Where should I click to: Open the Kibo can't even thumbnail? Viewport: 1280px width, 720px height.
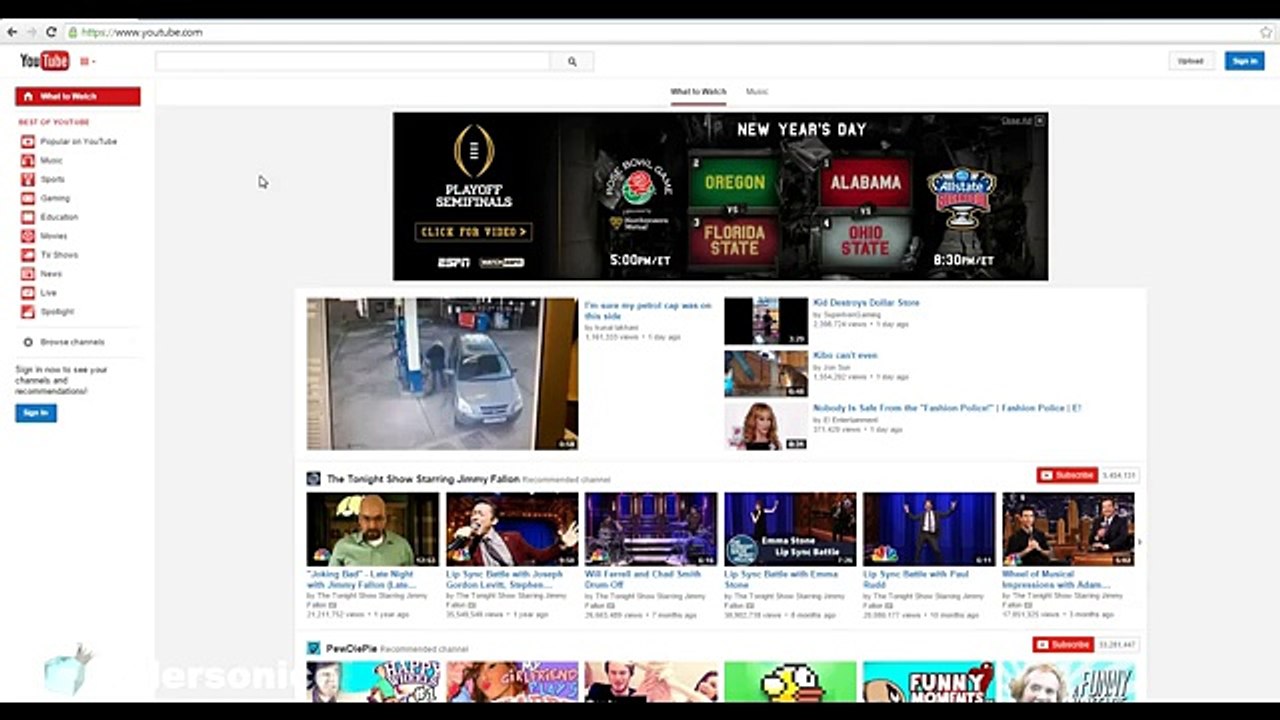[766, 374]
